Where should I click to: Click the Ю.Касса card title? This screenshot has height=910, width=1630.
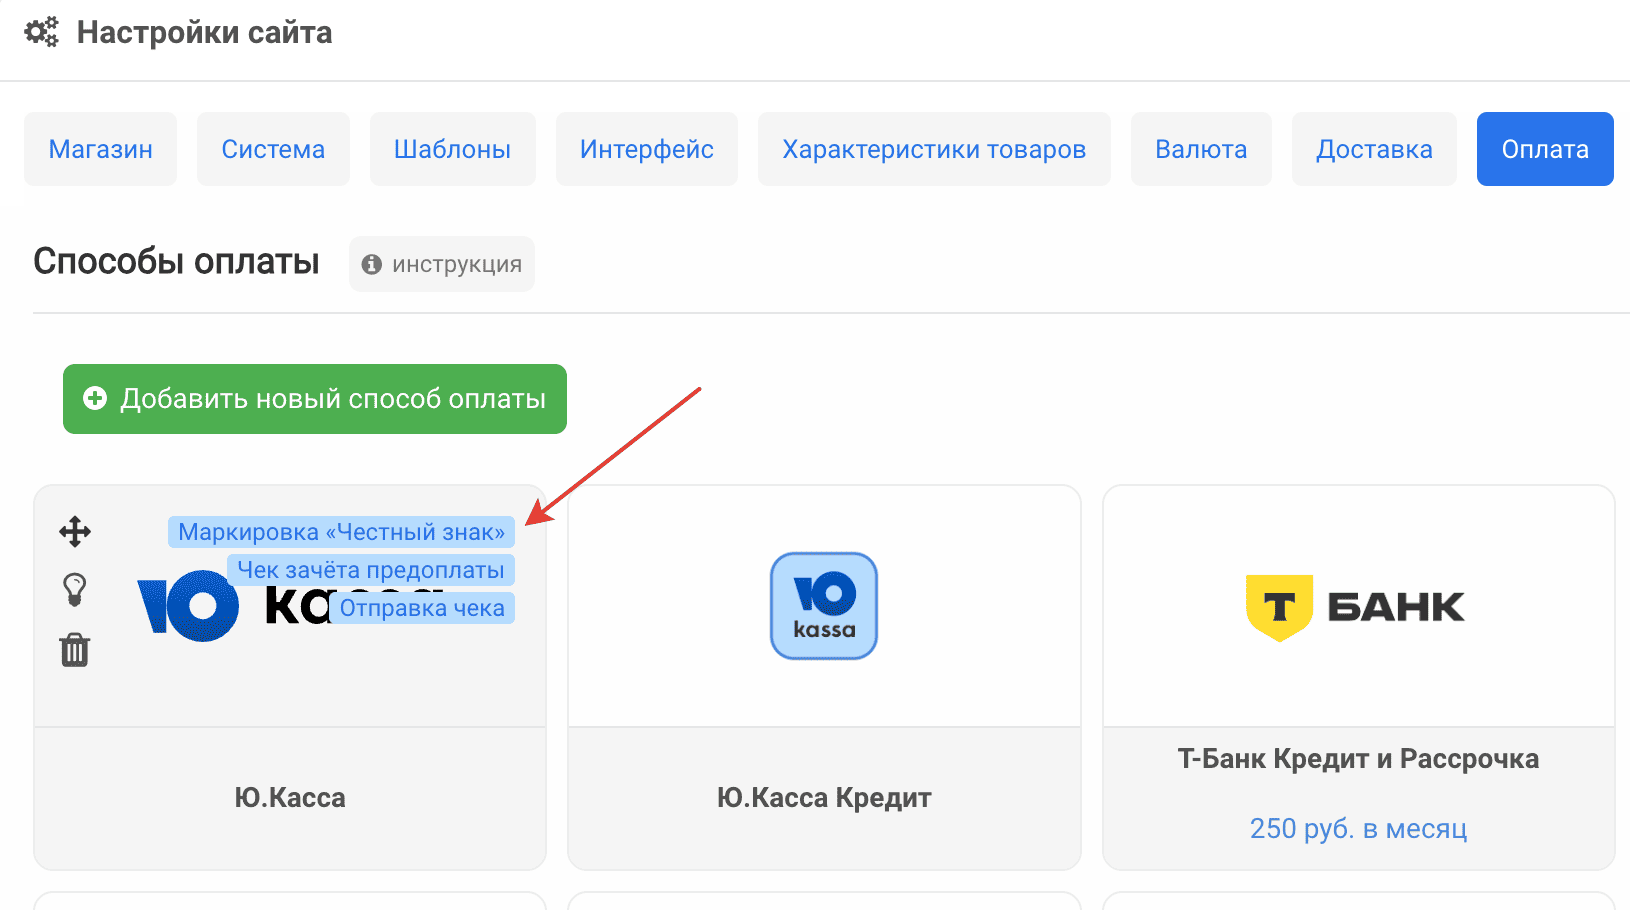(x=290, y=798)
